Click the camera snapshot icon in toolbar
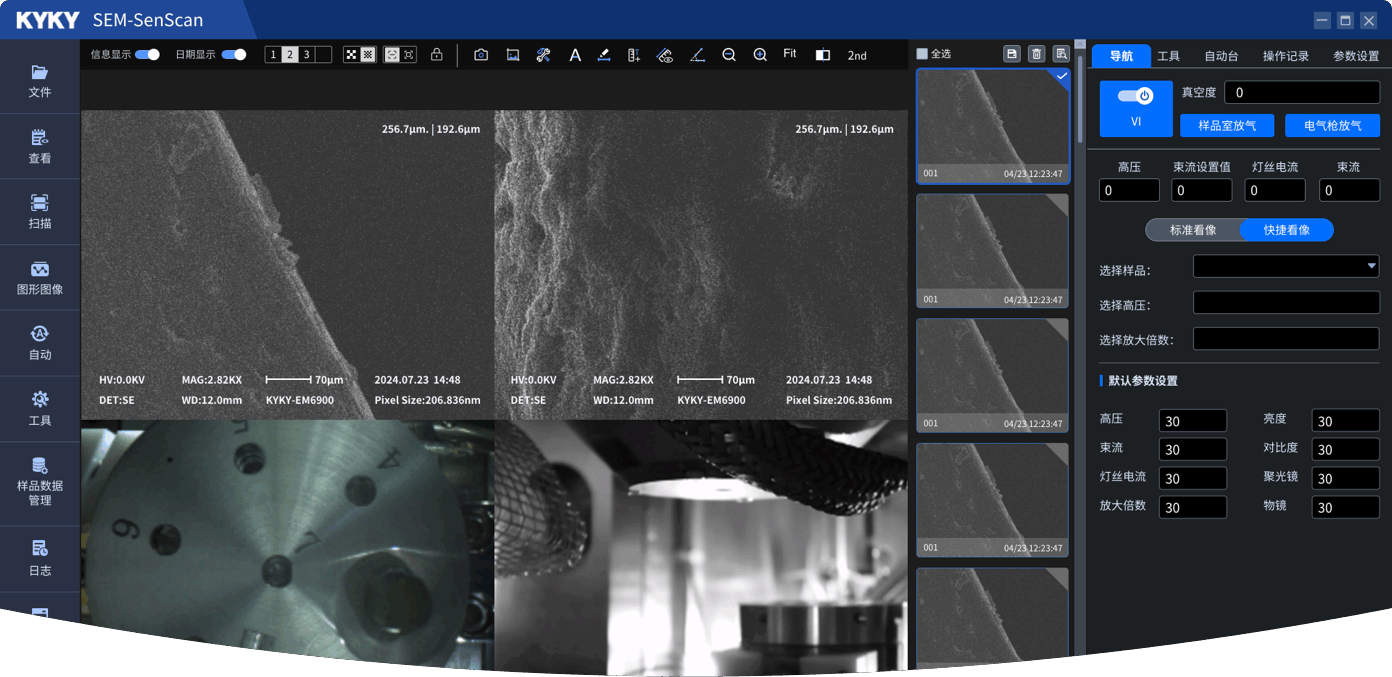 481,55
